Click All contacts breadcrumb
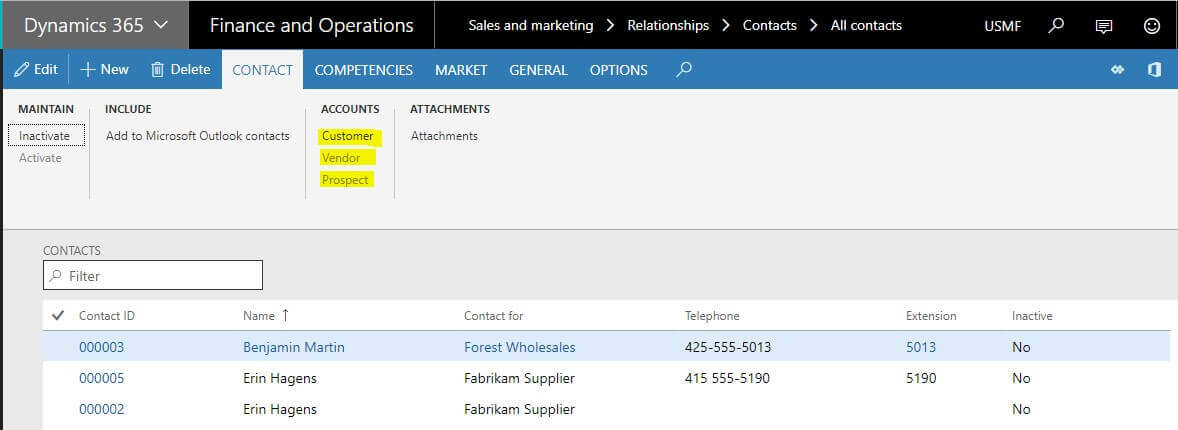 coord(866,26)
